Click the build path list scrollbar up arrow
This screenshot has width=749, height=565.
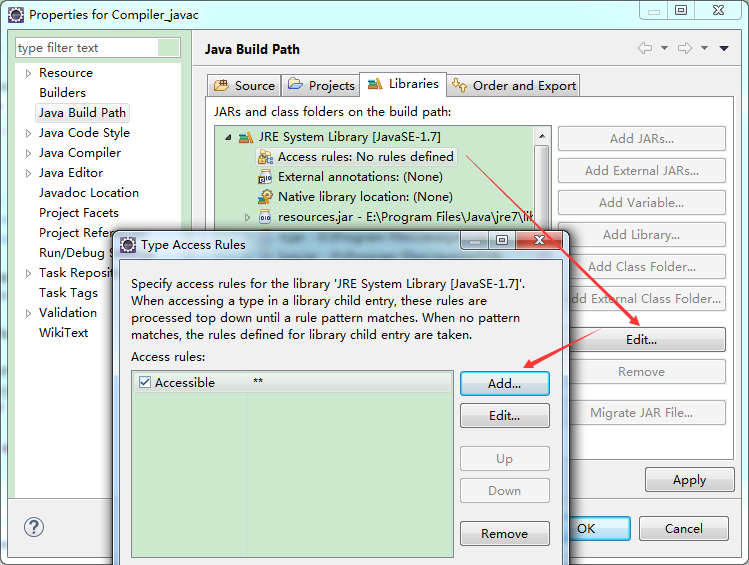coord(542,136)
